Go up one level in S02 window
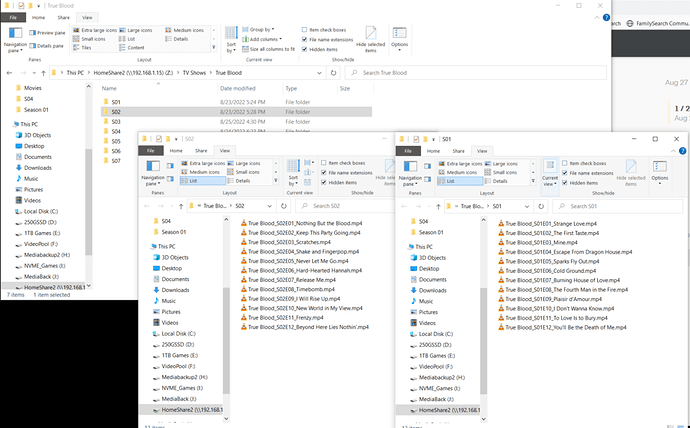The image size is (690, 428). click(181, 206)
